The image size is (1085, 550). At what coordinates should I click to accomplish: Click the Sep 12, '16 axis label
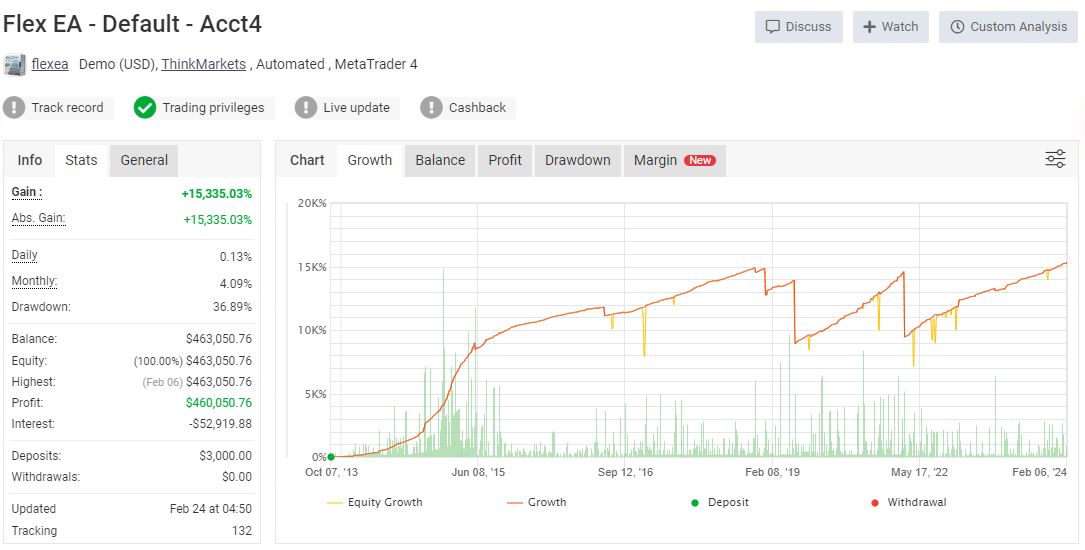click(x=626, y=472)
